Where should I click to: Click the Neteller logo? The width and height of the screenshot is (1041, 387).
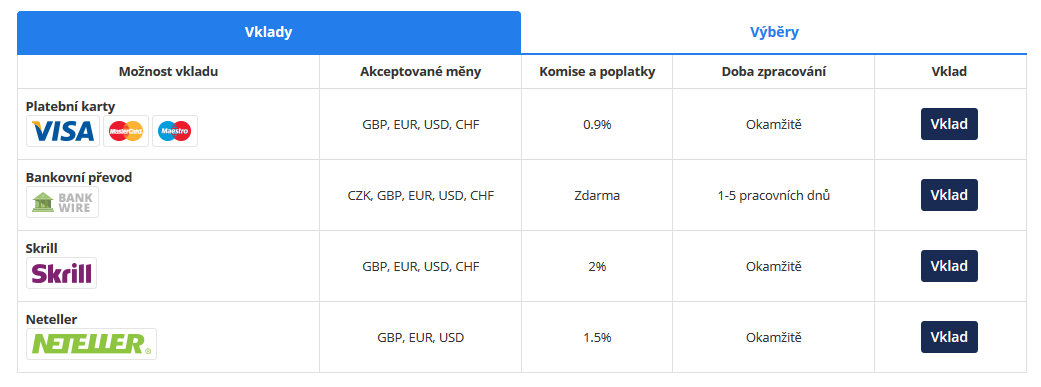pyautogui.click(x=92, y=344)
